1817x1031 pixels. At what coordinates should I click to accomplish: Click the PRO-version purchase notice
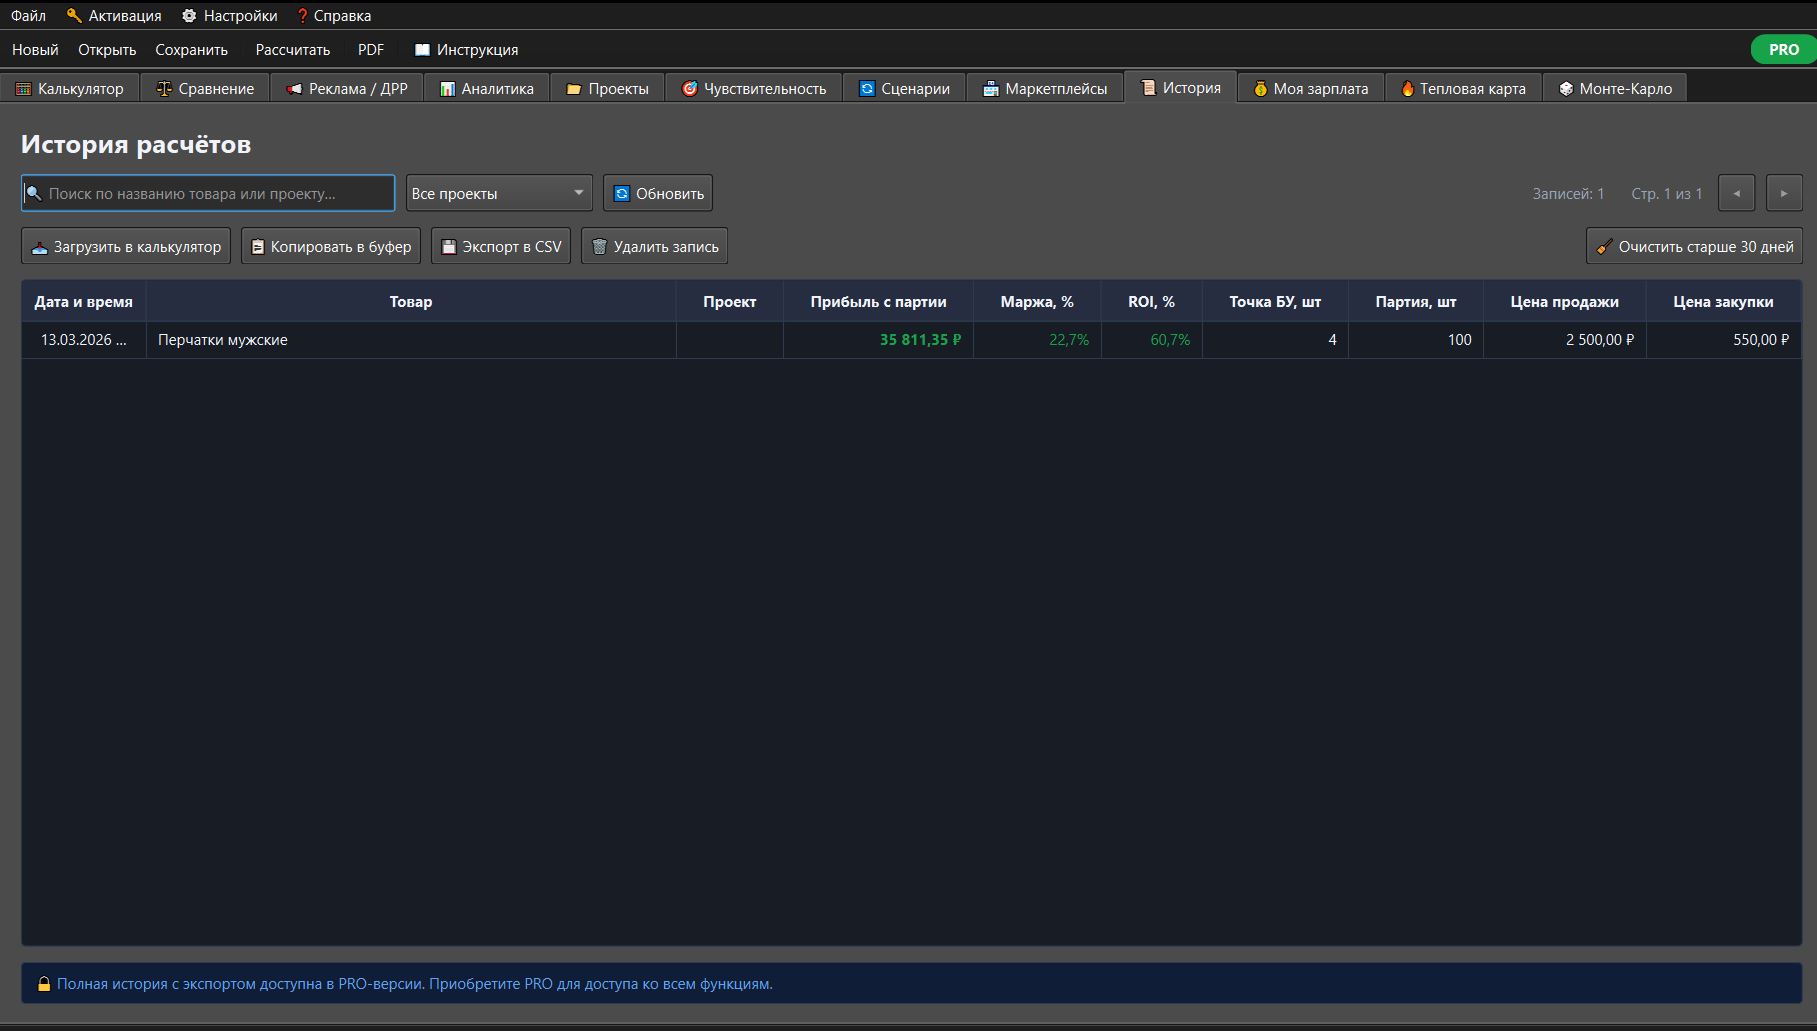pyautogui.click(x=911, y=983)
